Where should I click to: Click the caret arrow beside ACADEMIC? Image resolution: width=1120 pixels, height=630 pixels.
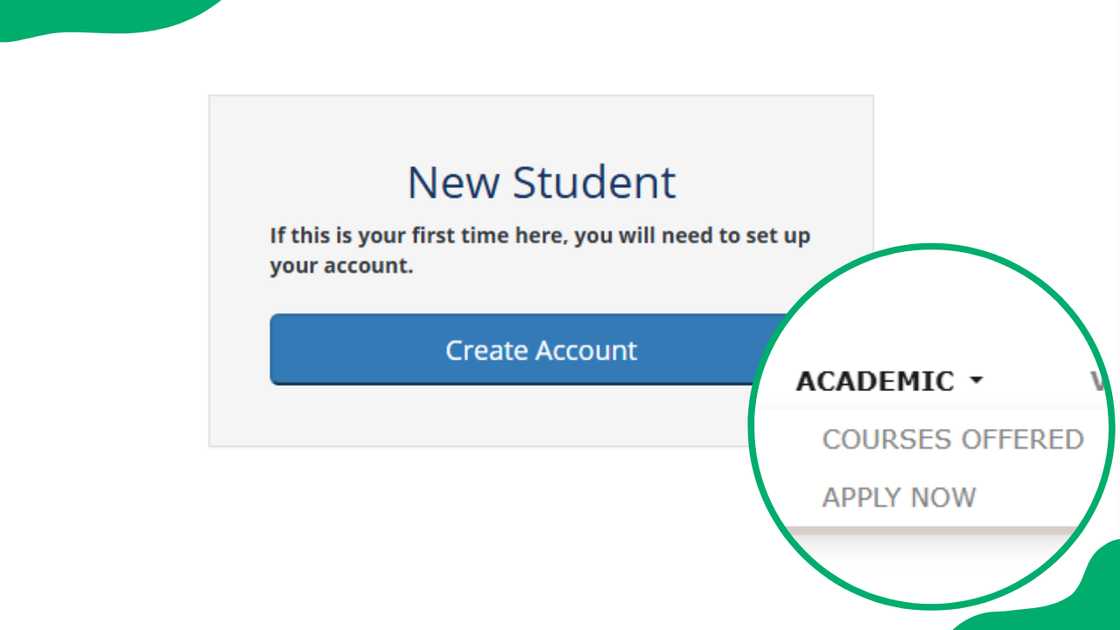point(977,381)
